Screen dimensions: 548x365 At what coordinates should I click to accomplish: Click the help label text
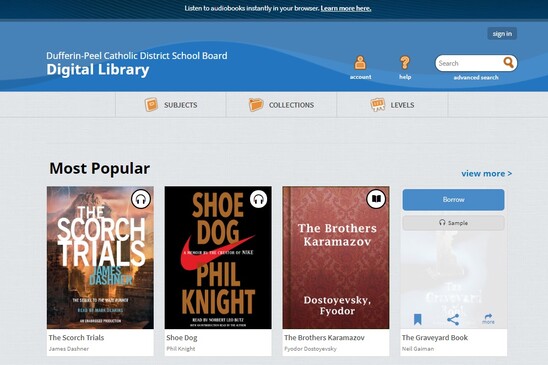(x=405, y=77)
